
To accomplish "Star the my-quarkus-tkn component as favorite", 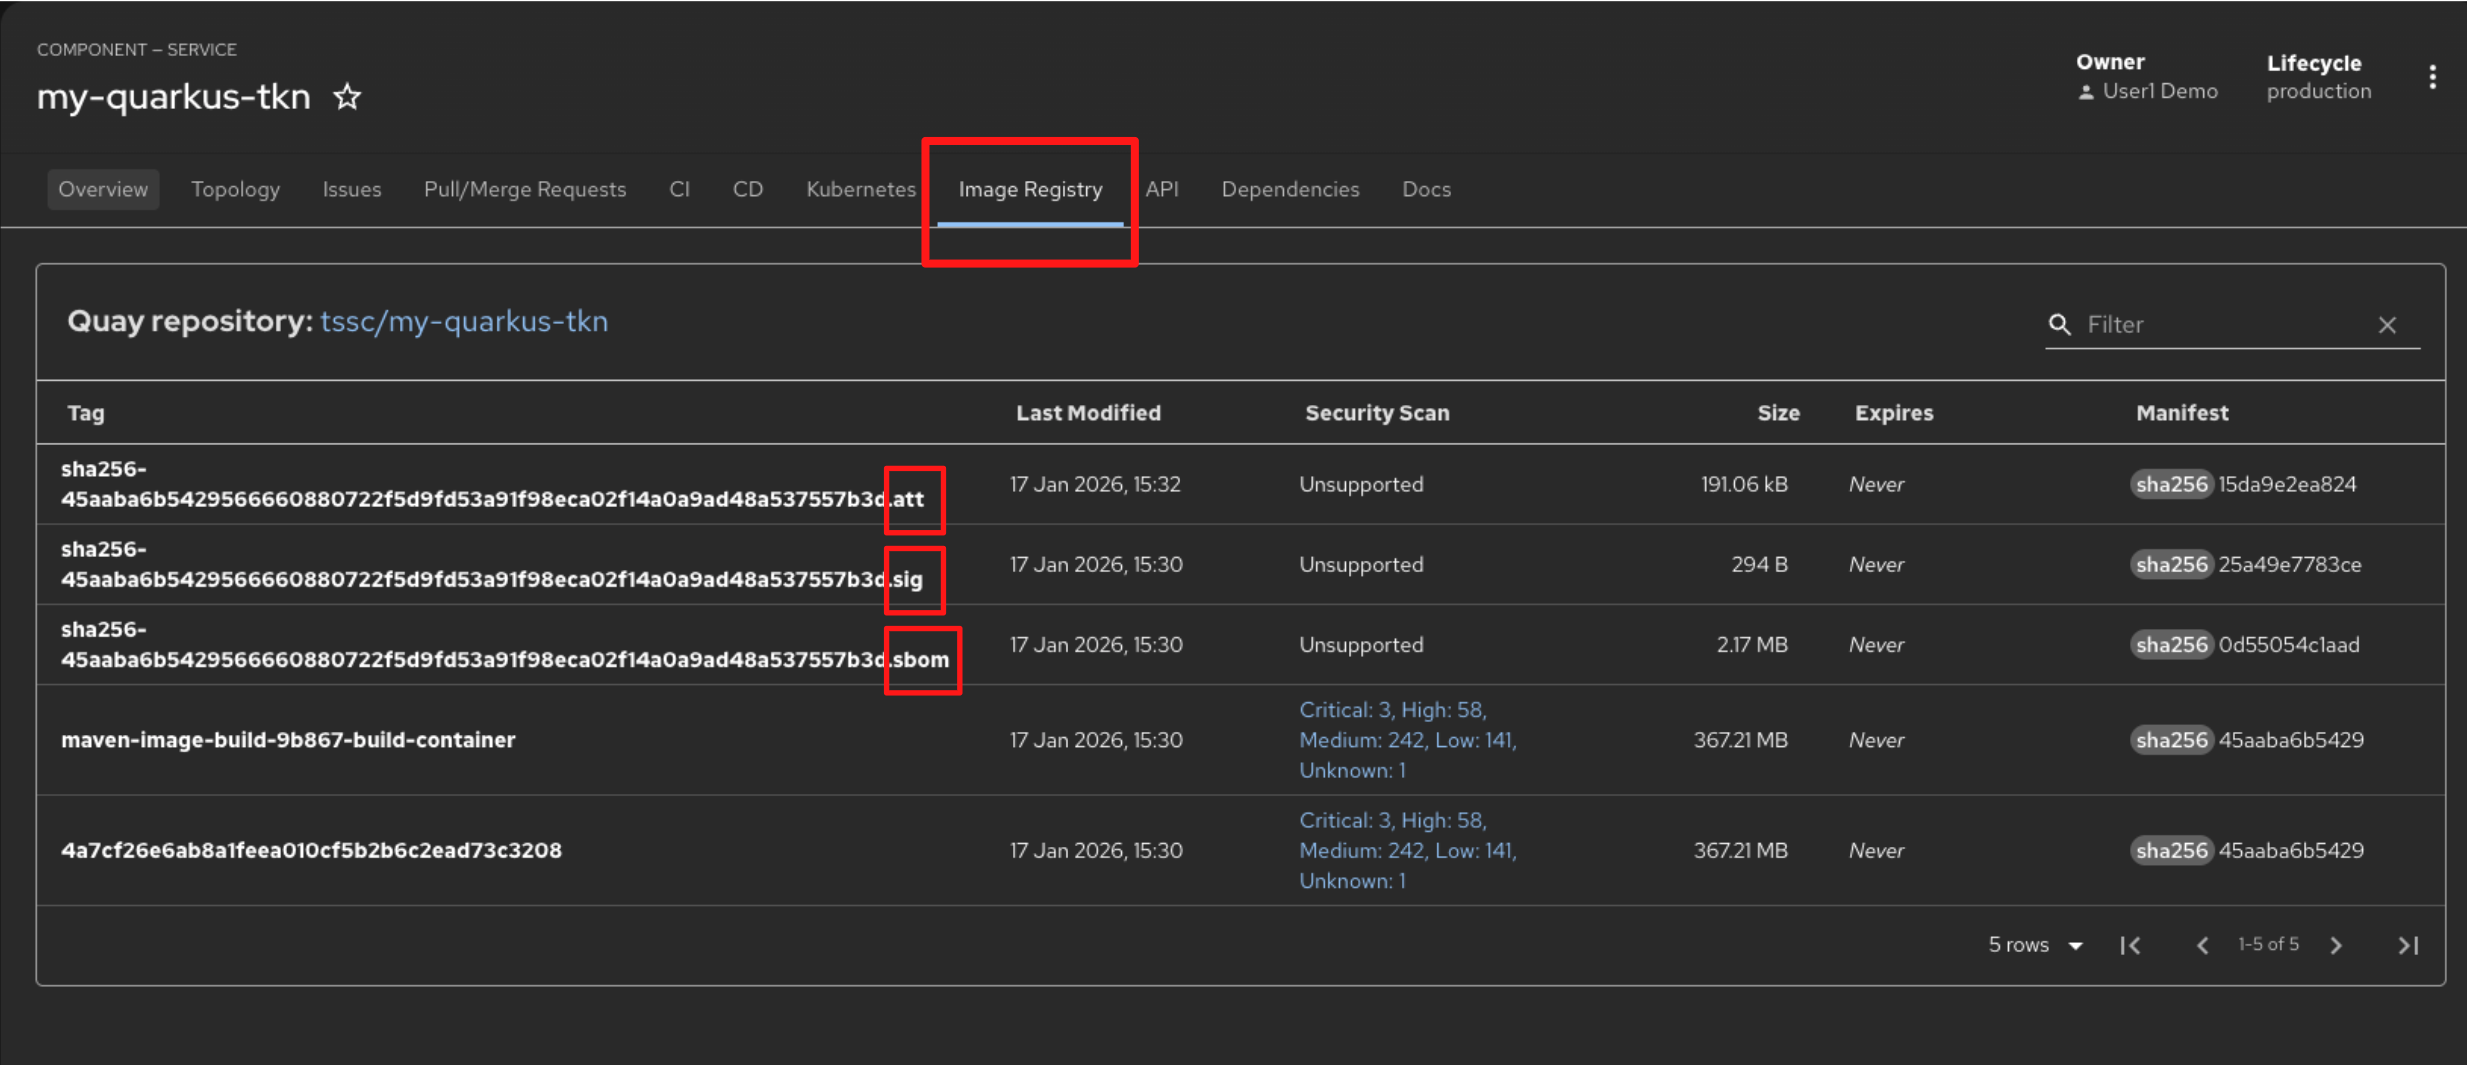I will click(x=347, y=97).
